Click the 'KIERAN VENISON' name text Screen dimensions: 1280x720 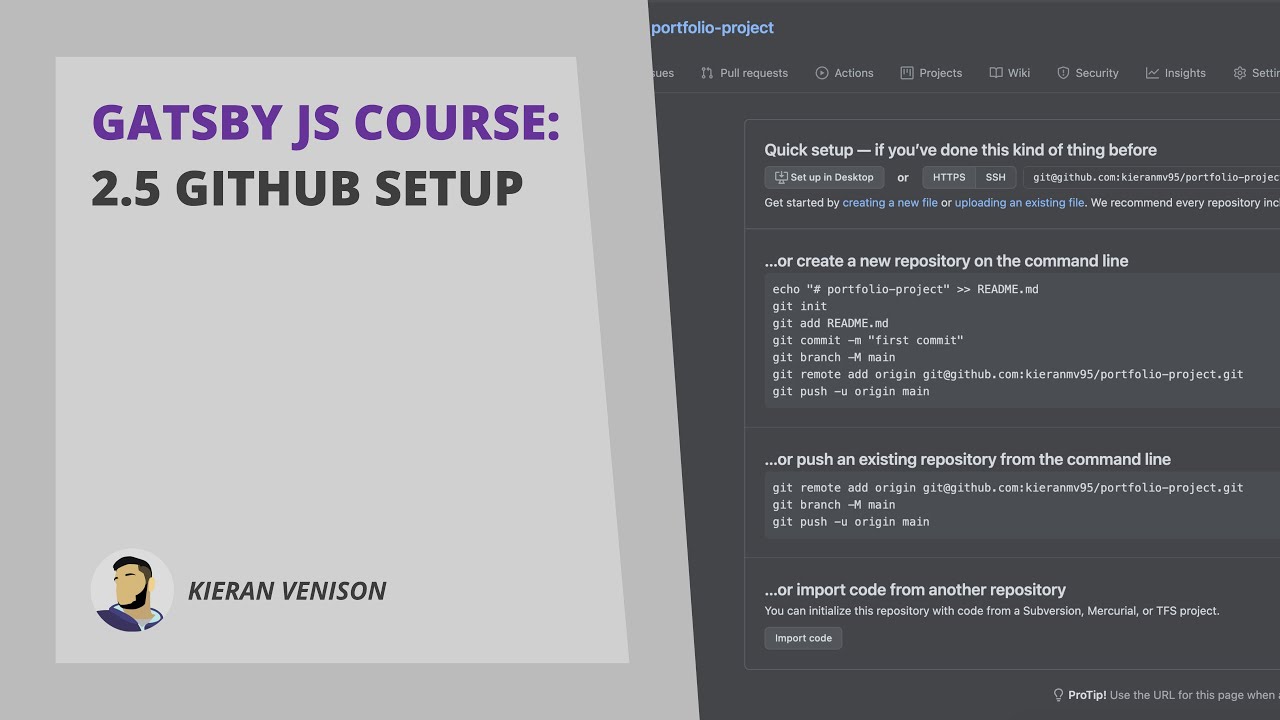click(287, 591)
